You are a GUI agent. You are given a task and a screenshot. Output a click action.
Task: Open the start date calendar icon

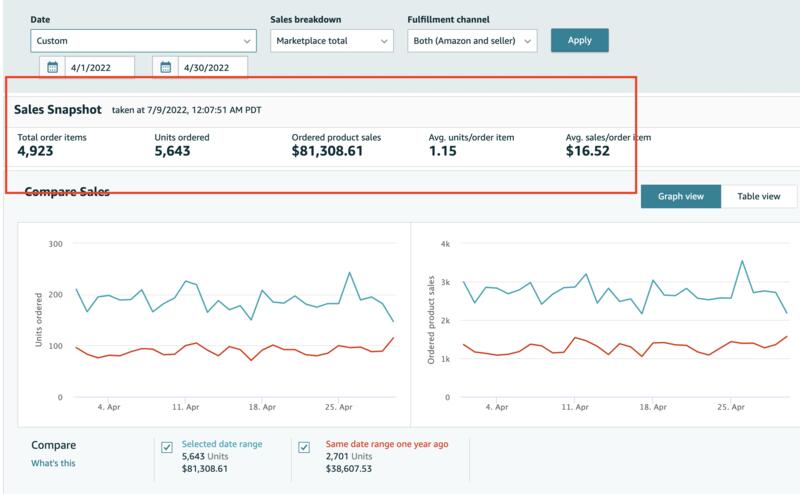pyautogui.click(x=53, y=67)
